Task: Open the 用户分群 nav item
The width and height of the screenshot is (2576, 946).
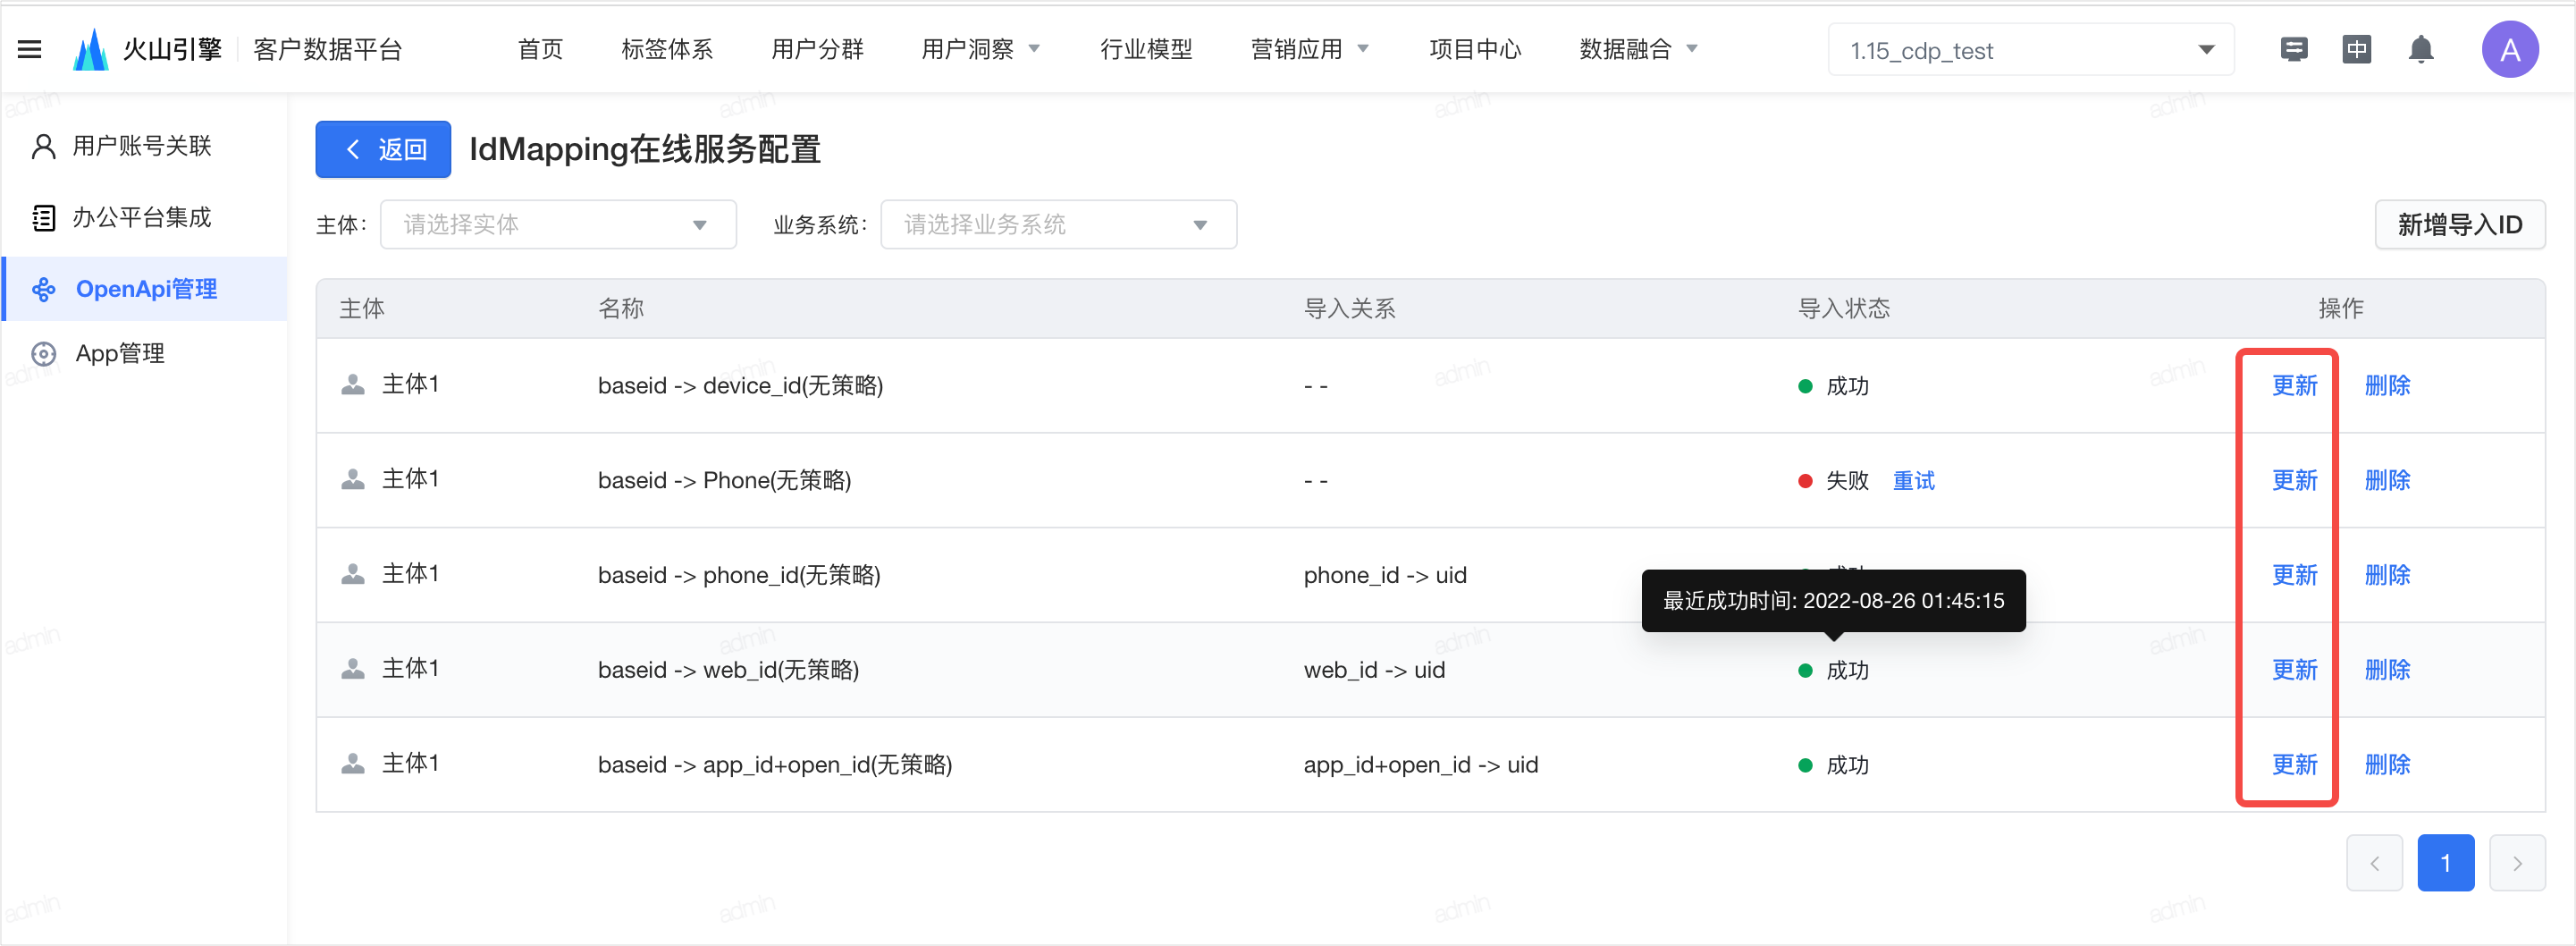Action: point(817,49)
